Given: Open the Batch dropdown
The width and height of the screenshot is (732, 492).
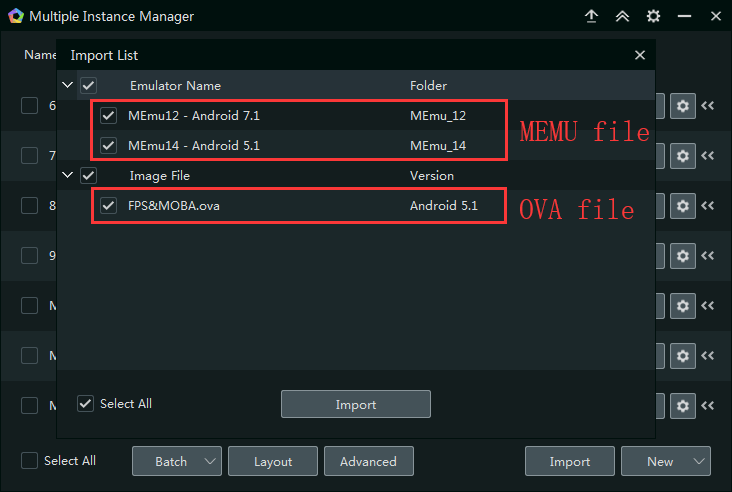Looking at the screenshot, I should 177,461.
